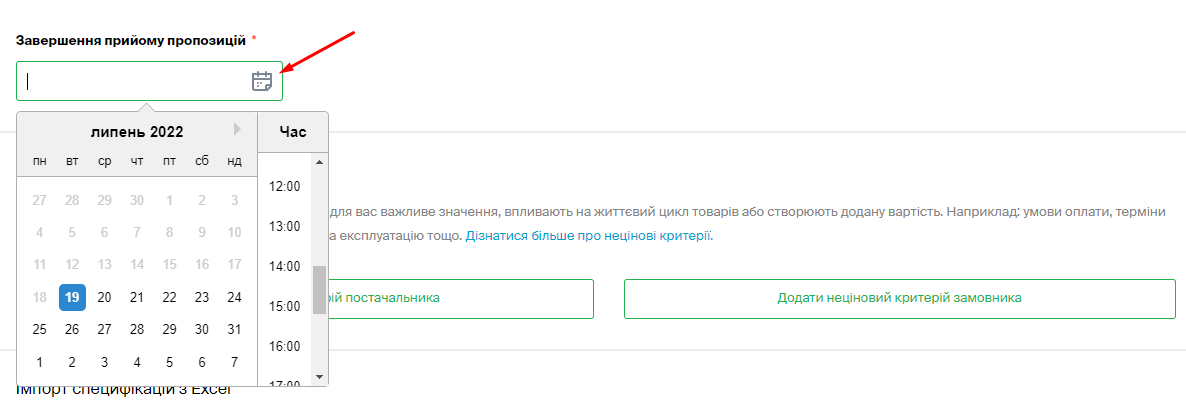
Task: Pick 15:00 as the time
Action: (x=286, y=306)
